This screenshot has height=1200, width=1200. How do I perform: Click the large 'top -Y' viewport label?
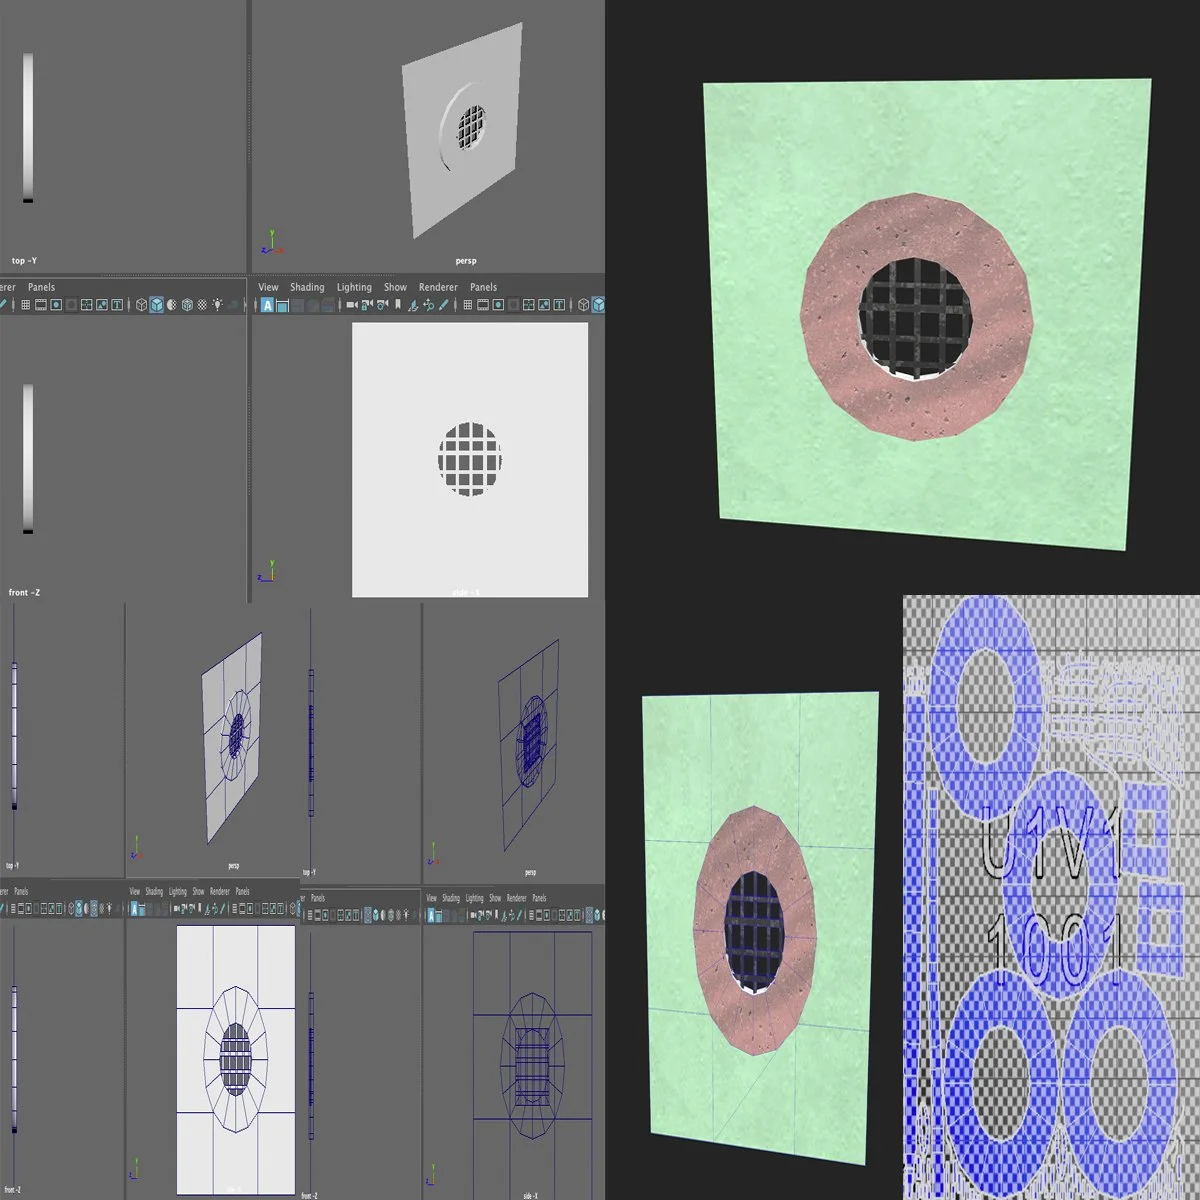point(24,261)
